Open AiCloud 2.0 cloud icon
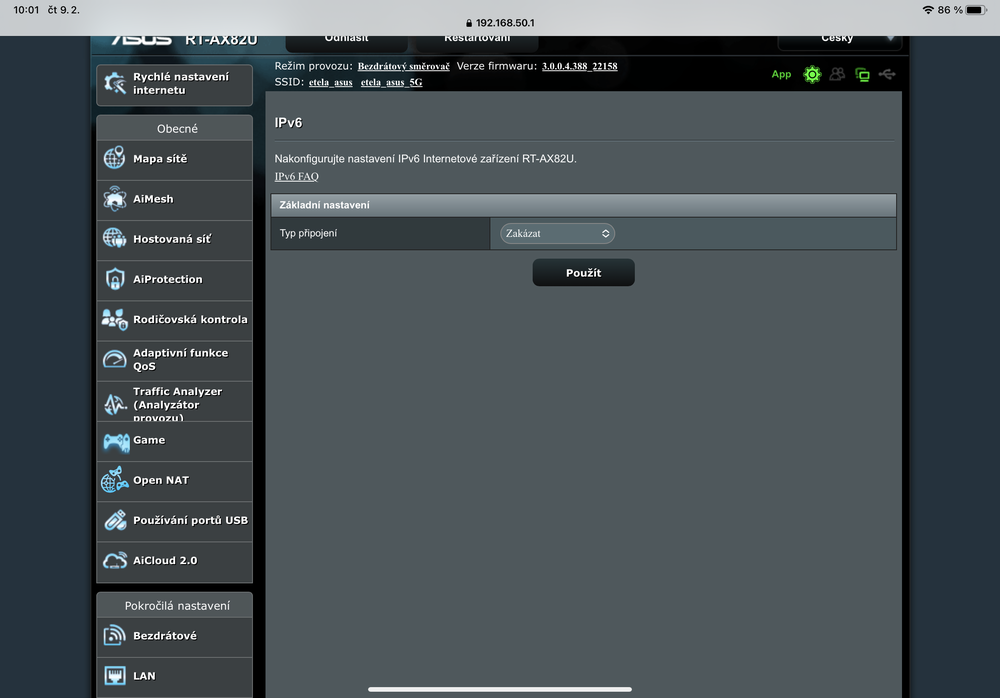This screenshot has width=1000, height=698. pos(115,561)
